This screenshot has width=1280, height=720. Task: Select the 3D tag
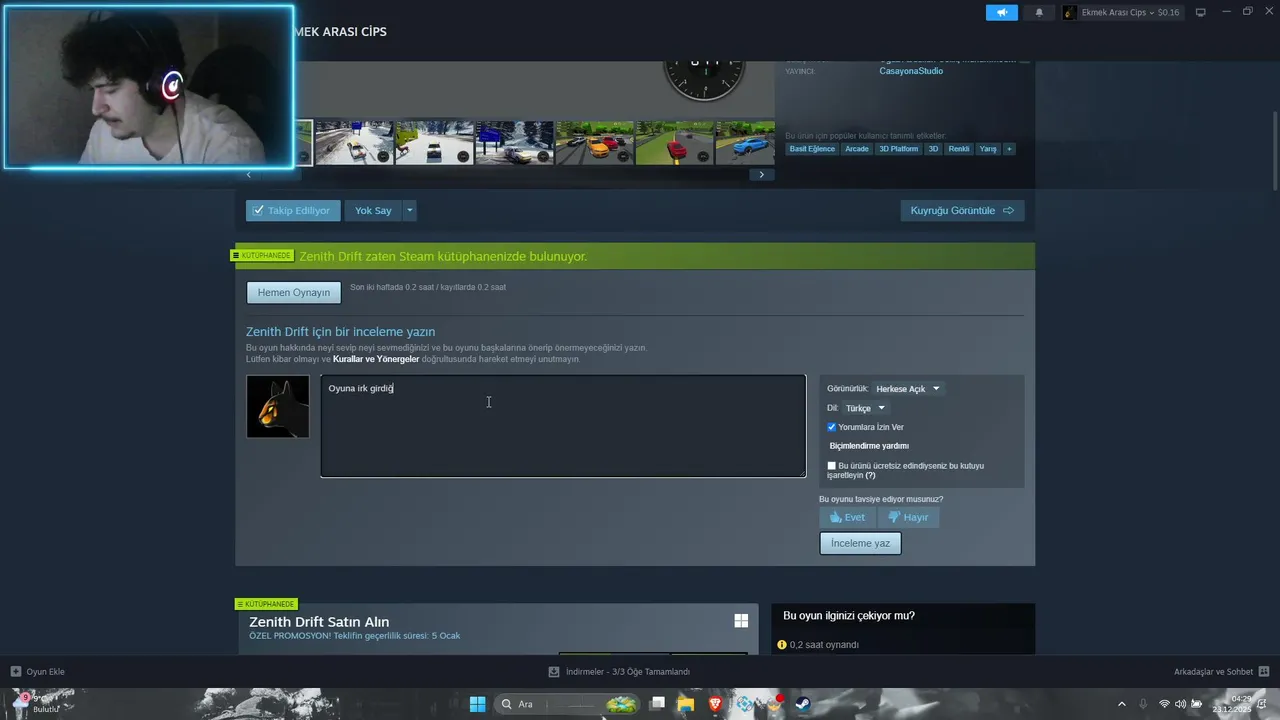[x=933, y=149]
